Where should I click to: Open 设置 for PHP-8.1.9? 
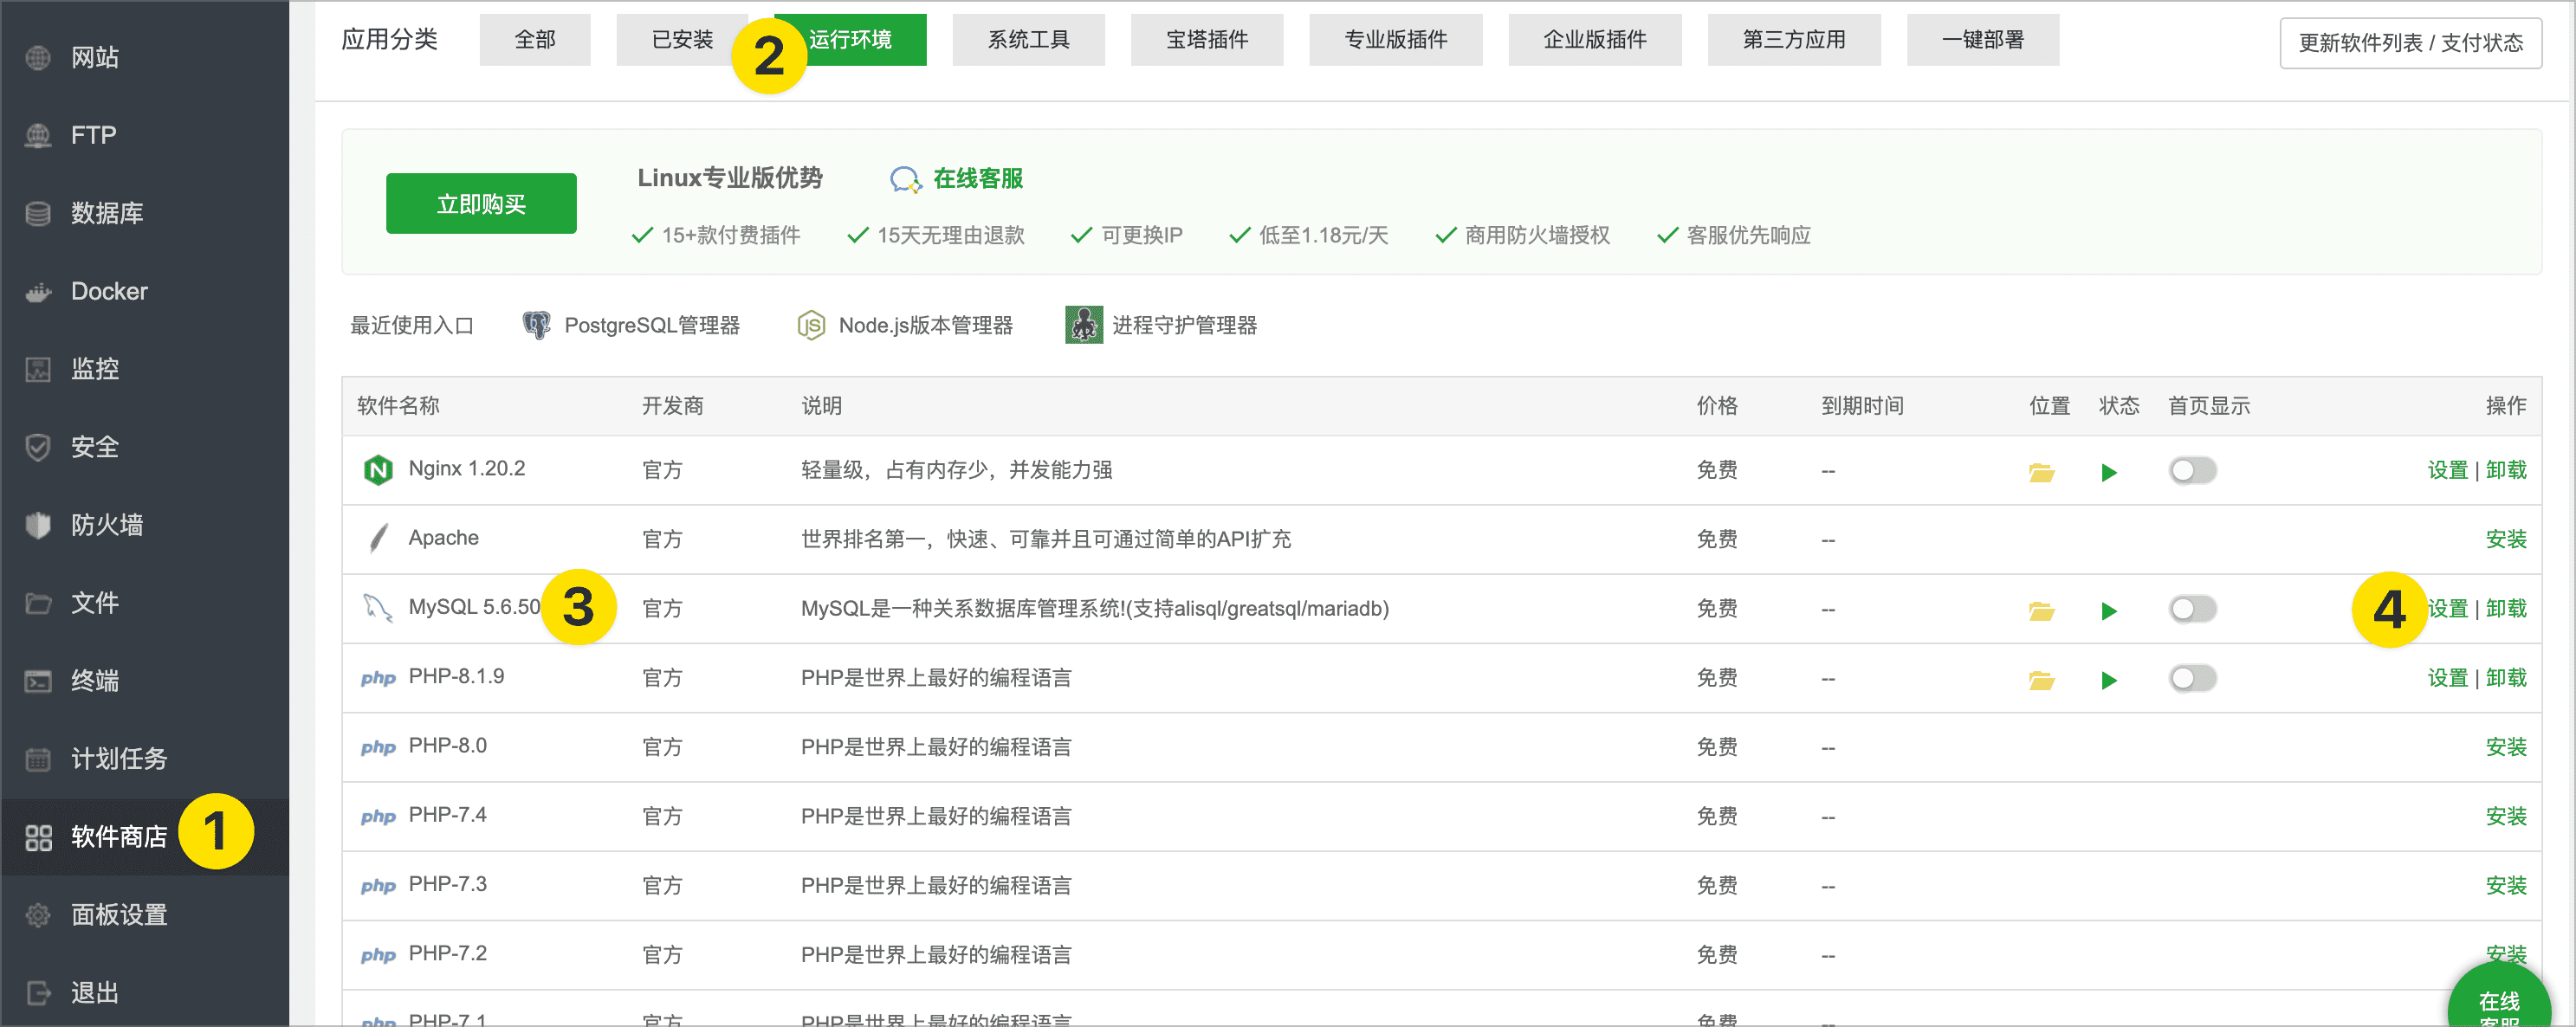click(2448, 678)
